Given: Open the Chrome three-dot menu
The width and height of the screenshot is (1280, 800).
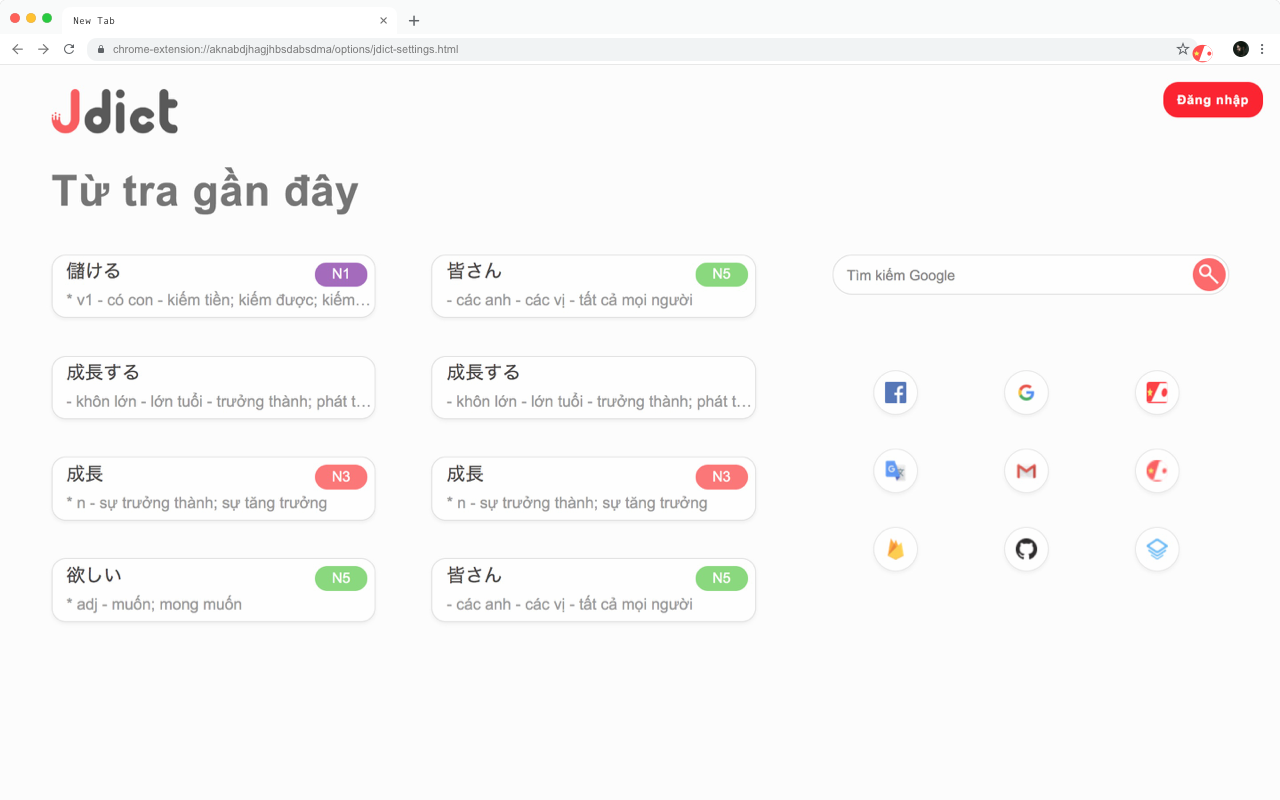Looking at the screenshot, I should [x=1262, y=49].
